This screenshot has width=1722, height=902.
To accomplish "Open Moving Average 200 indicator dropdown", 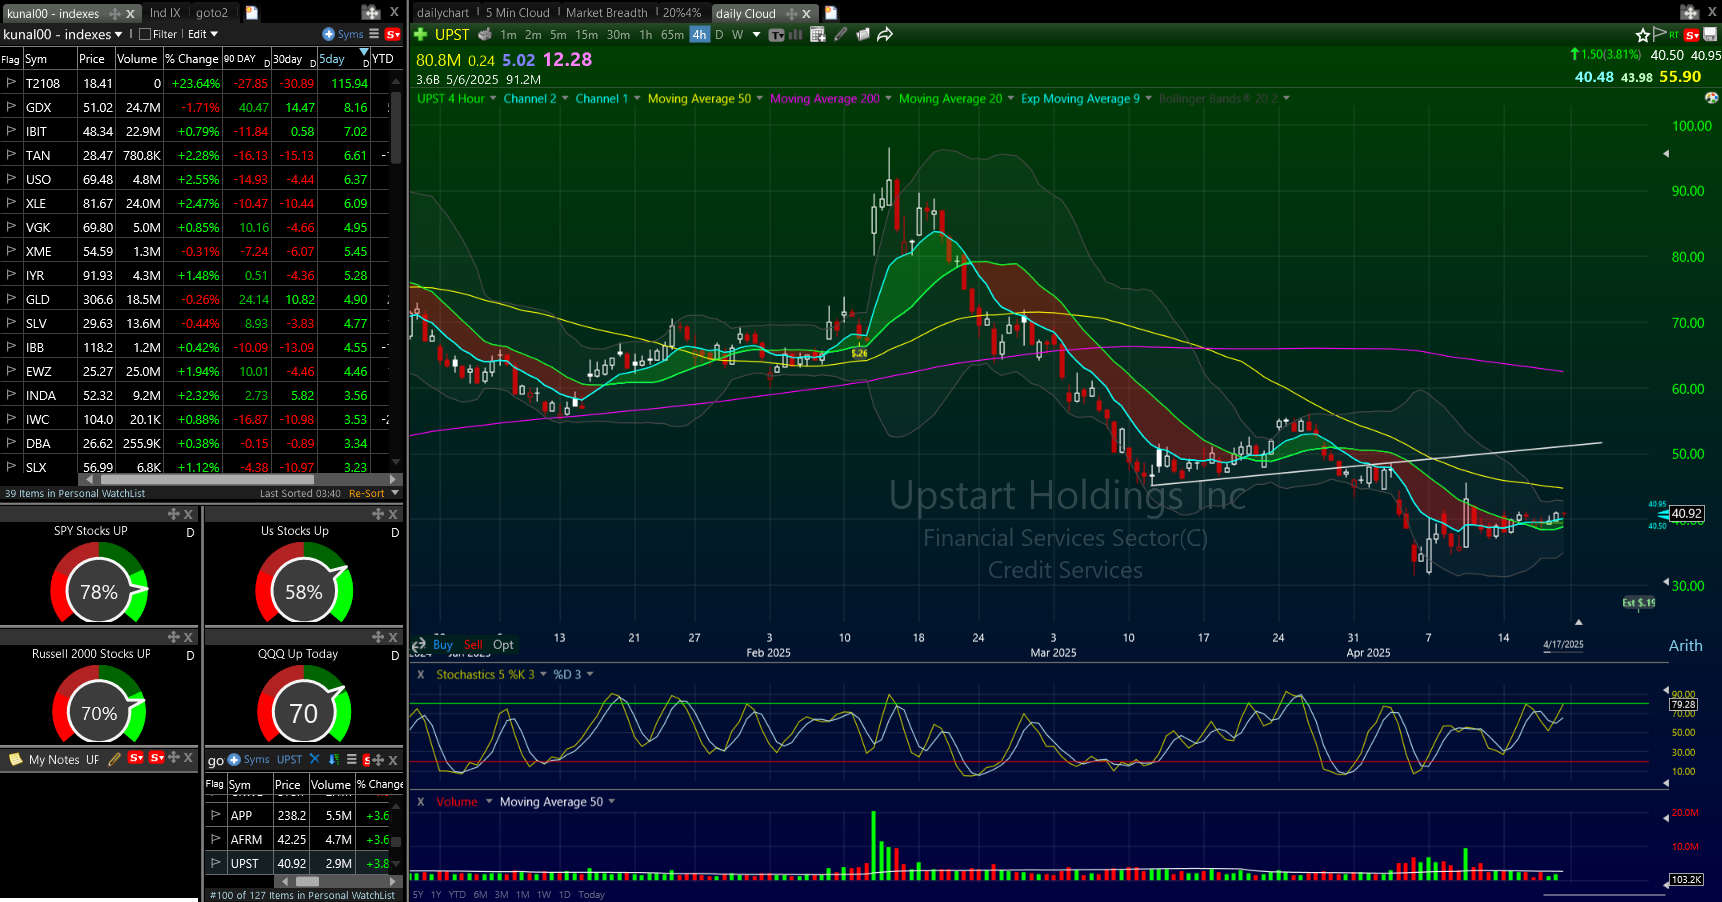I will tap(888, 98).
